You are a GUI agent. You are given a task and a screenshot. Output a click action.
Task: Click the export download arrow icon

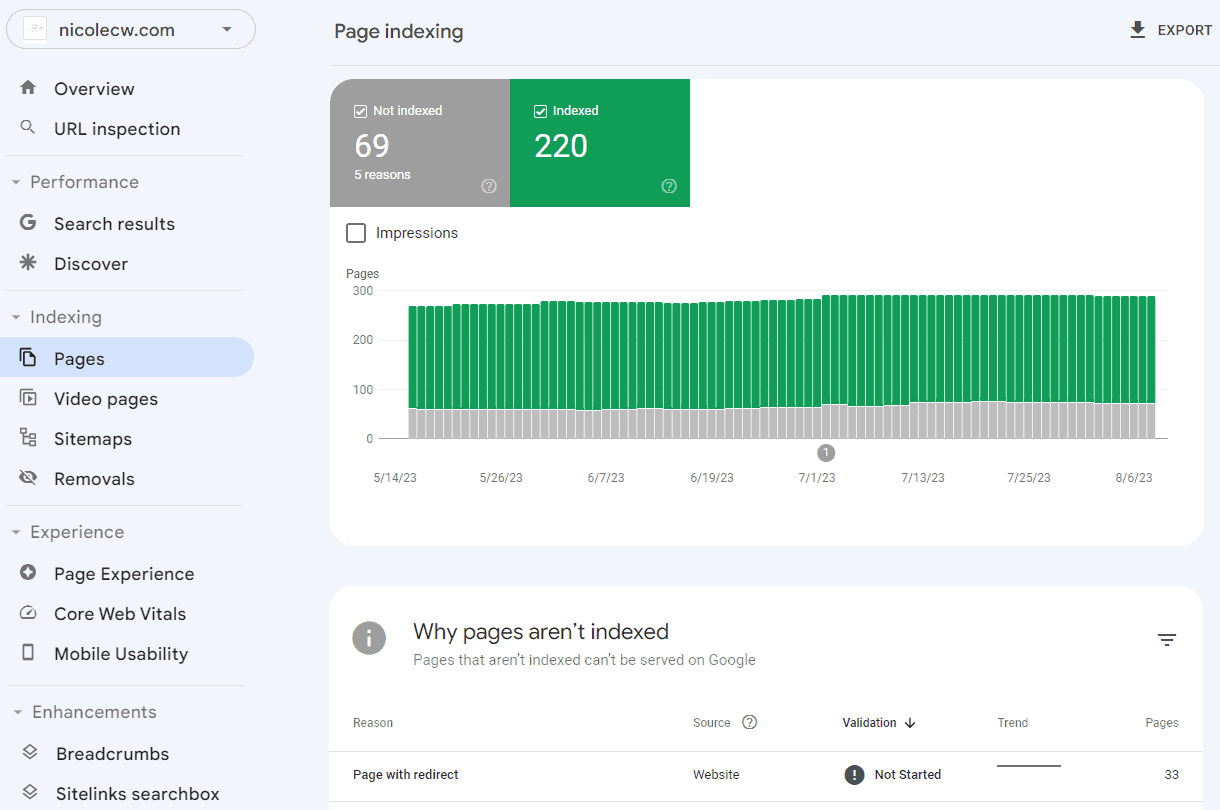pos(1137,30)
